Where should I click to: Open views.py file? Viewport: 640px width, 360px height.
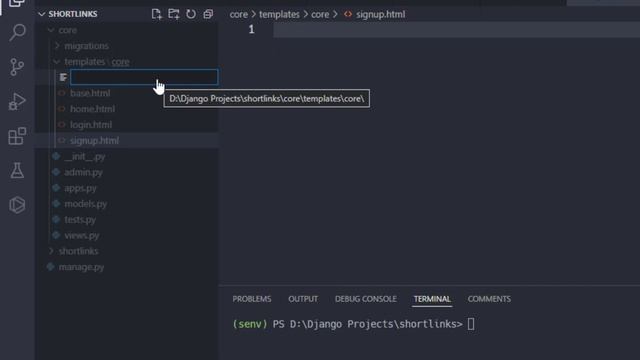pos(82,236)
